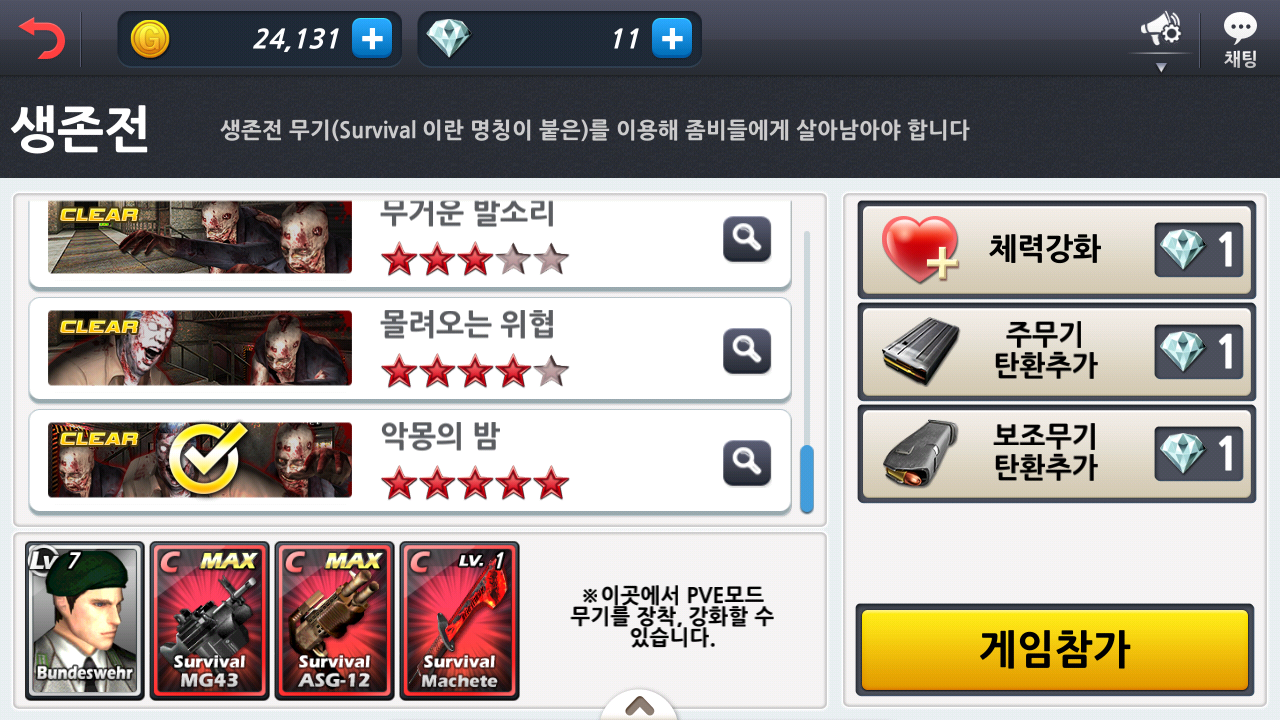Click the blue stage list scrollbar

807,479
